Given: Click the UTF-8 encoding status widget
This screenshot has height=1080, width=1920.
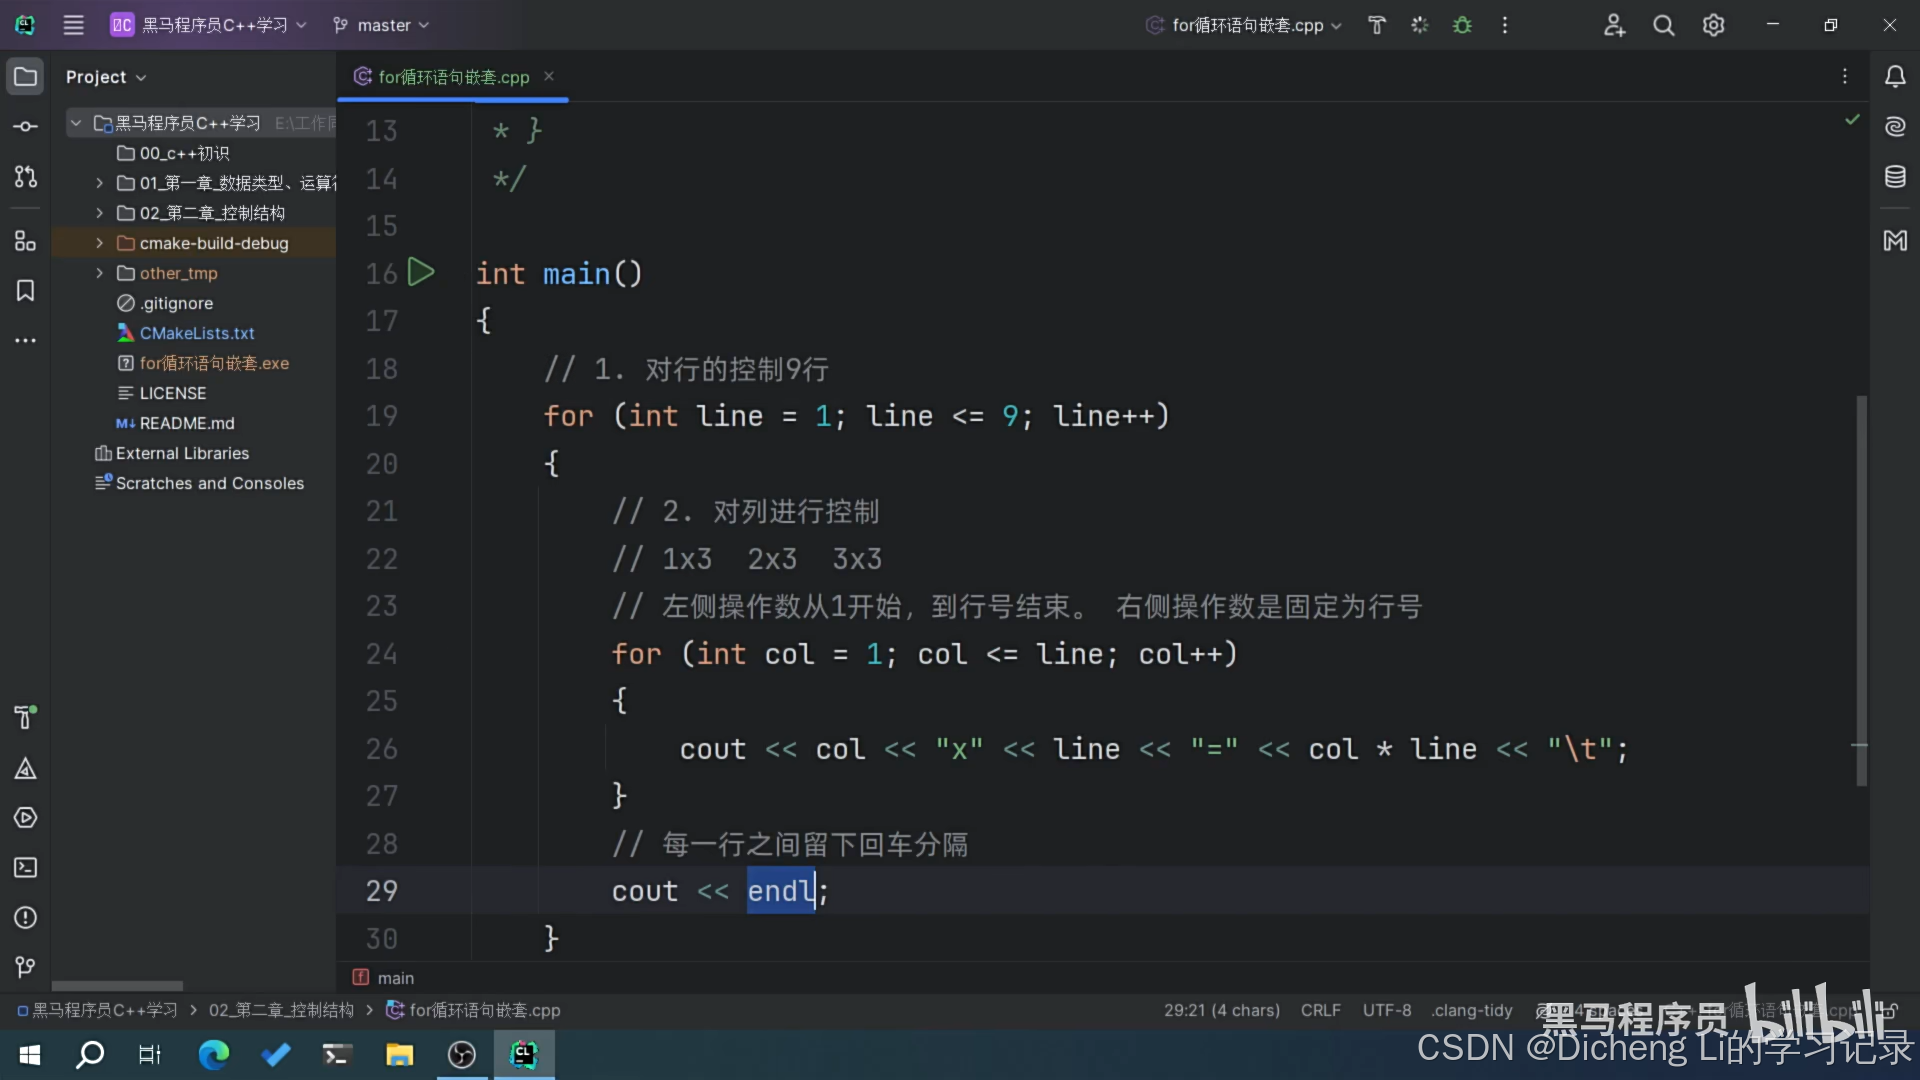Looking at the screenshot, I should pos(1386,1010).
